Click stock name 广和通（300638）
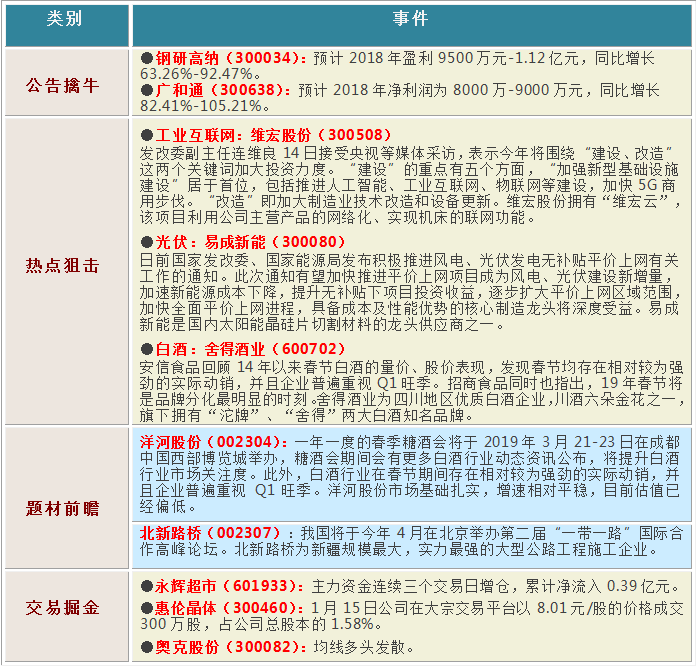696x667 pixels. (221, 90)
